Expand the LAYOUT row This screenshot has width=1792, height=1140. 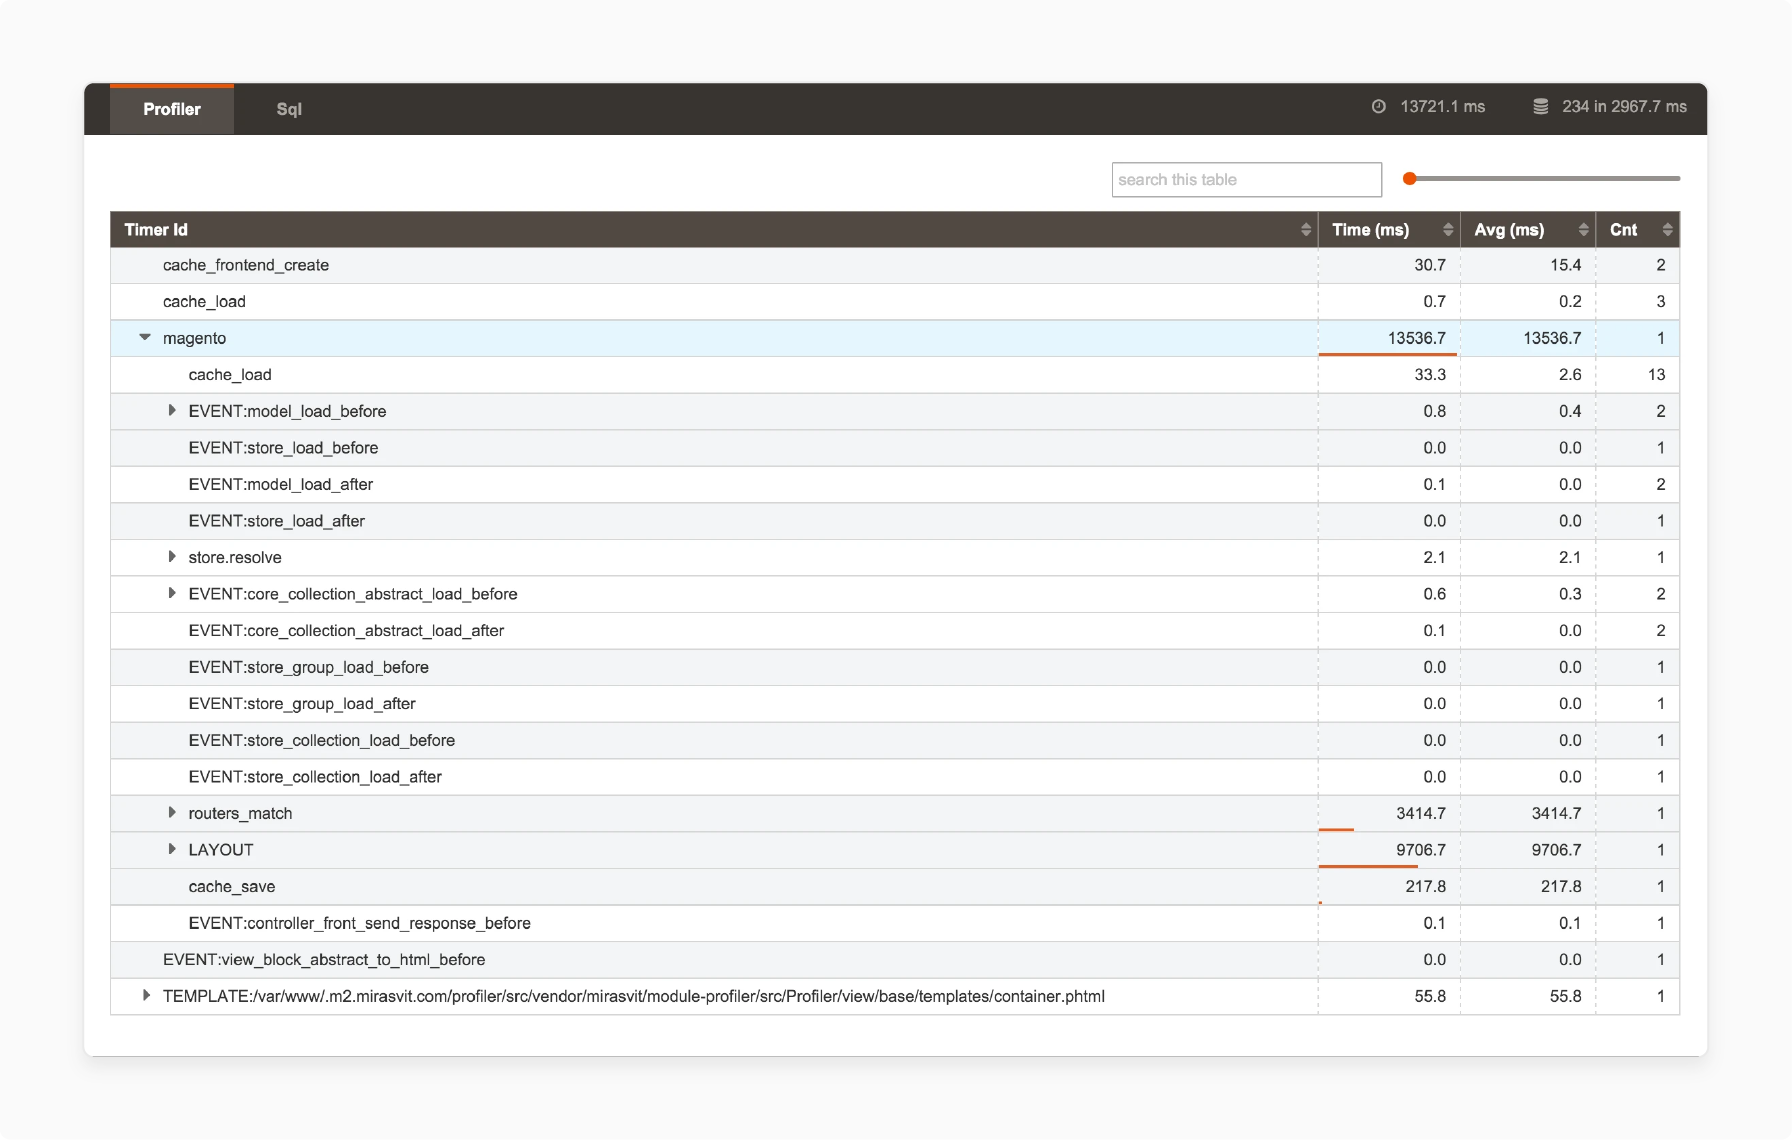(172, 850)
